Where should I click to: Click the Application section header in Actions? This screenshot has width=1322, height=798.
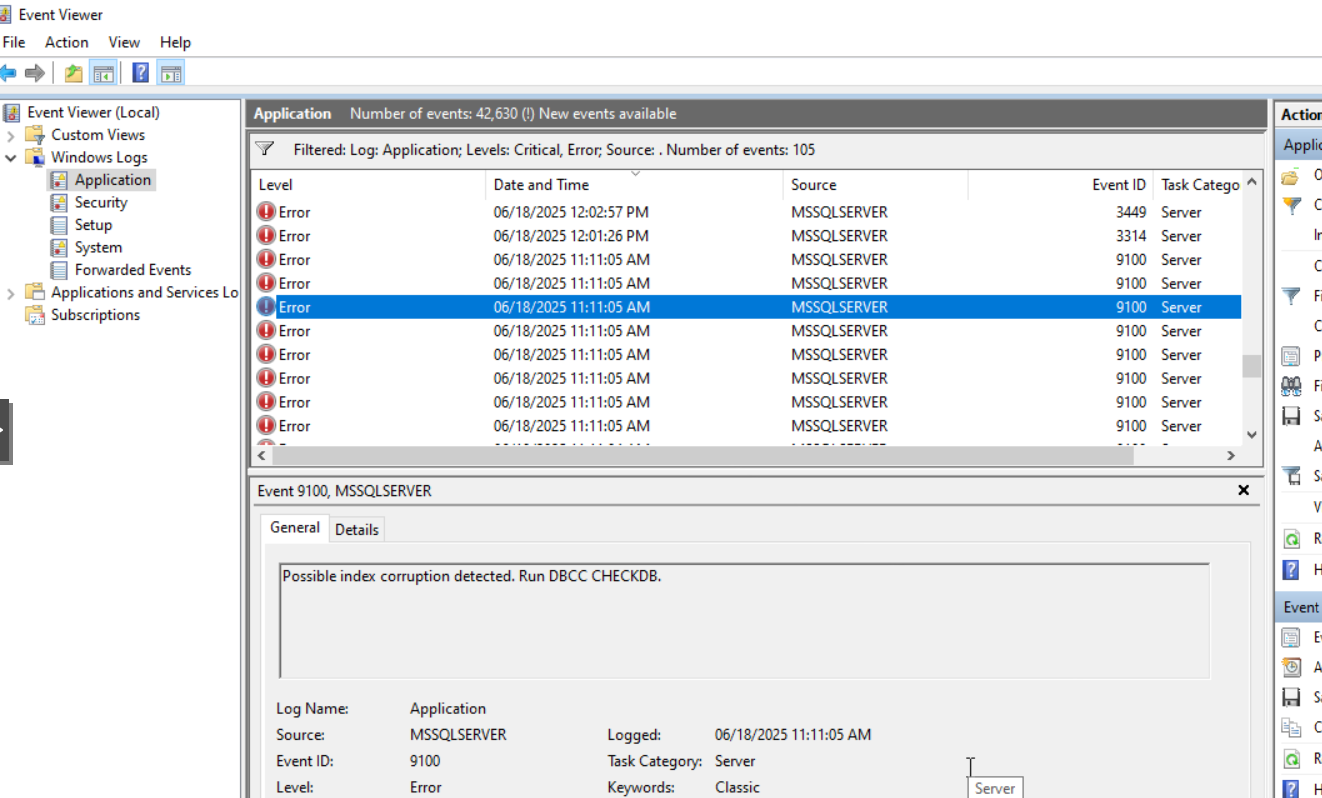click(x=1299, y=145)
